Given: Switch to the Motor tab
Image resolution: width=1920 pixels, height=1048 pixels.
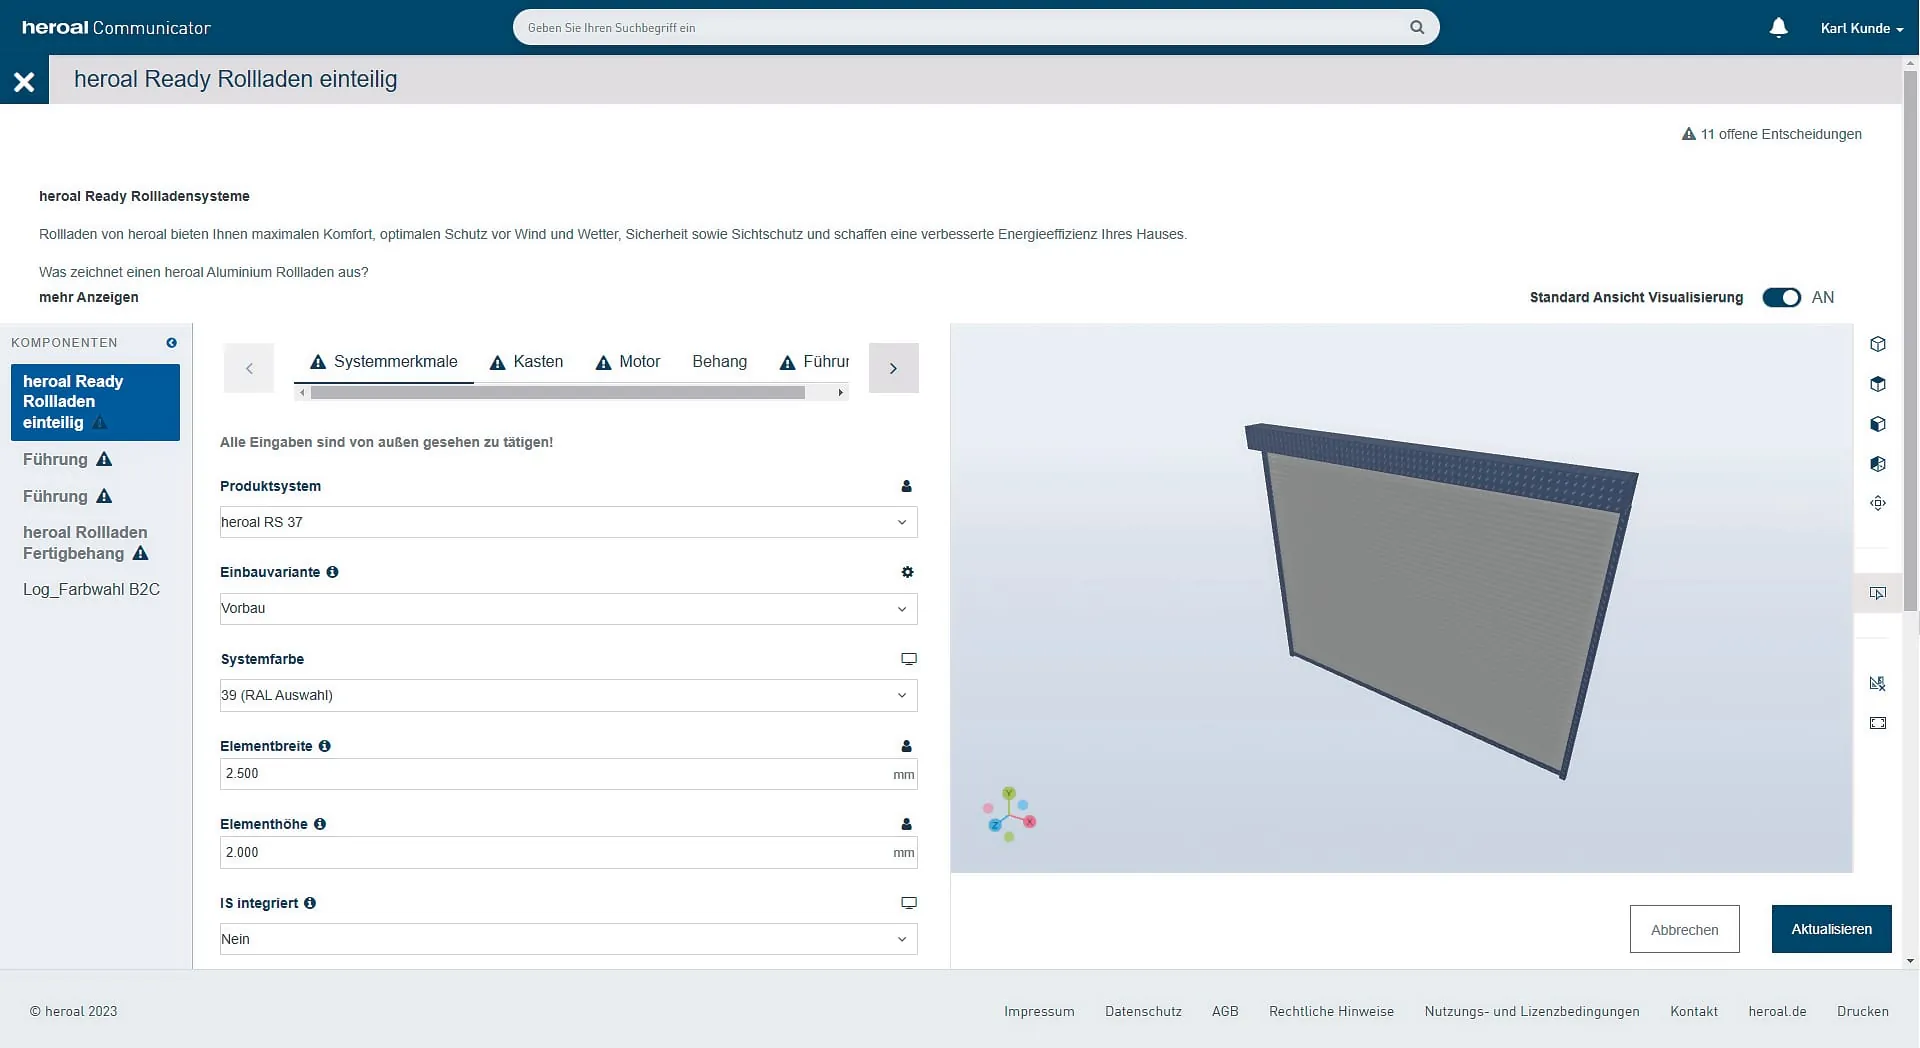Looking at the screenshot, I should [628, 362].
